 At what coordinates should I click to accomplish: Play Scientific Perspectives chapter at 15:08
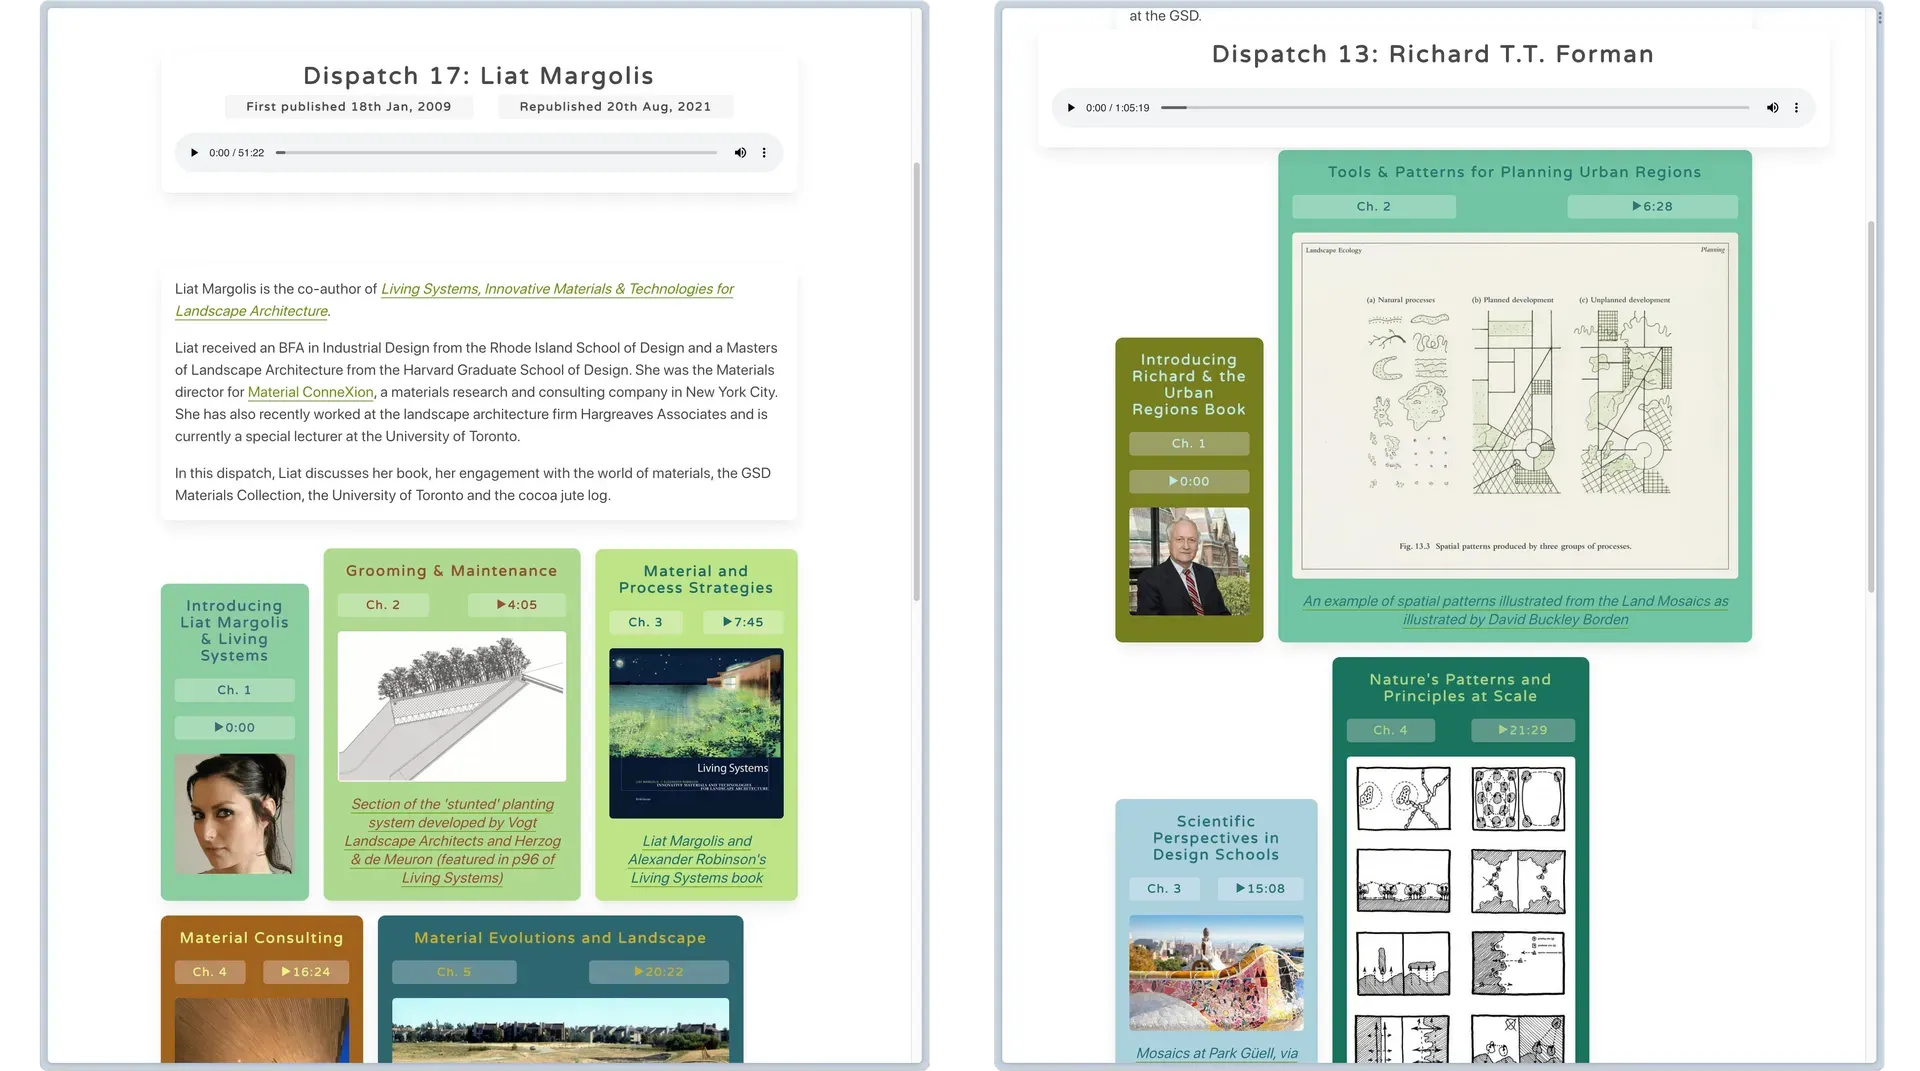pos(1260,889)
